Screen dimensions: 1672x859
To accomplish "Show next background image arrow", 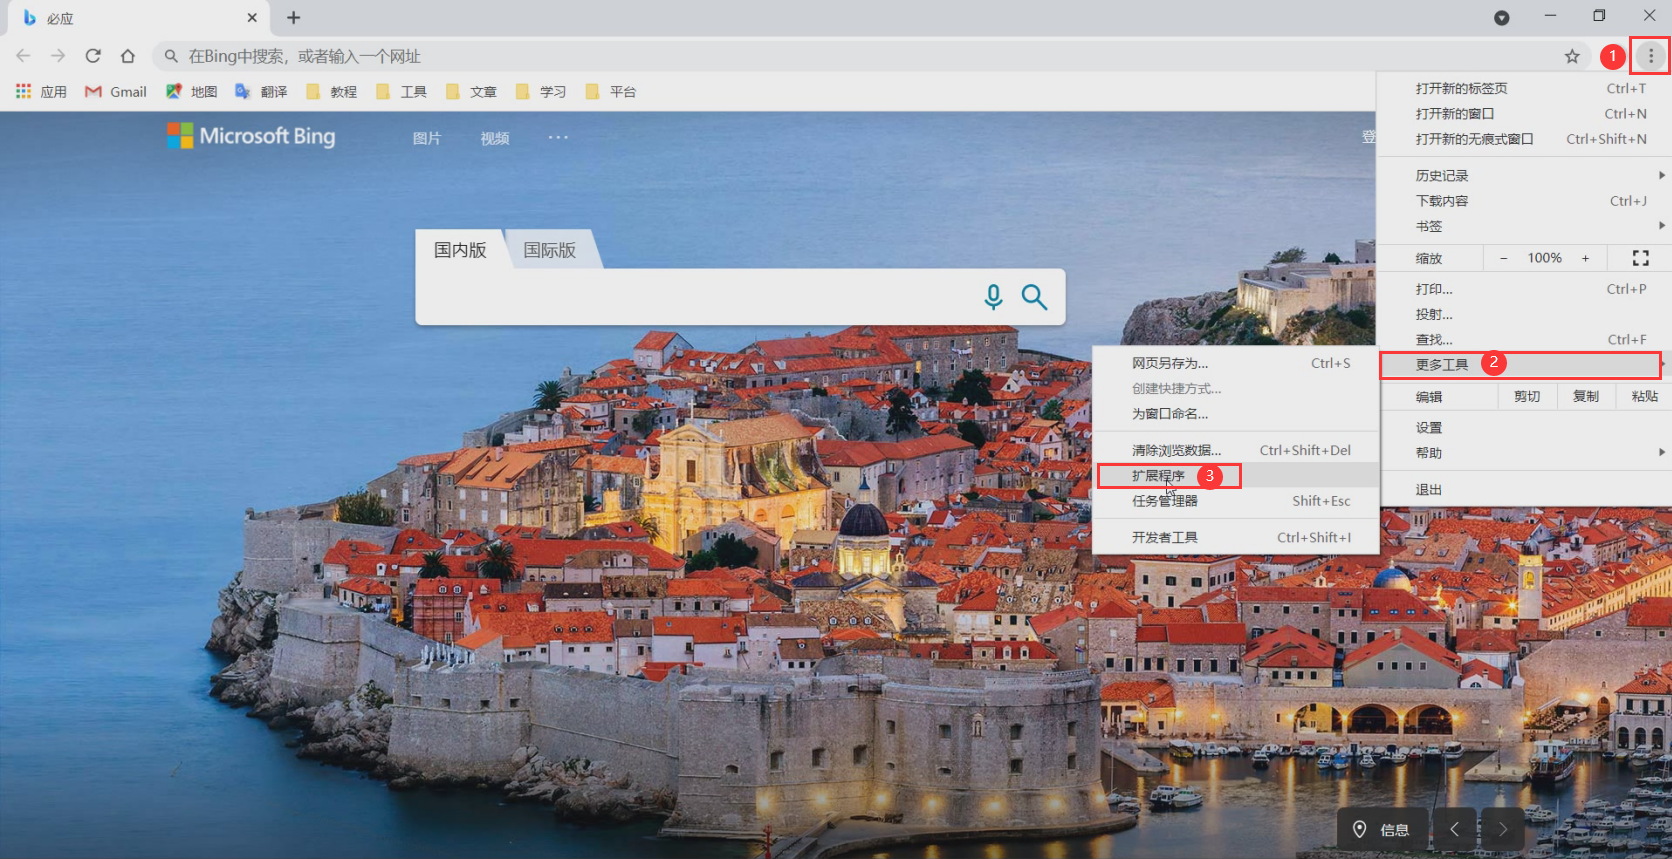I will [1502, 829].
